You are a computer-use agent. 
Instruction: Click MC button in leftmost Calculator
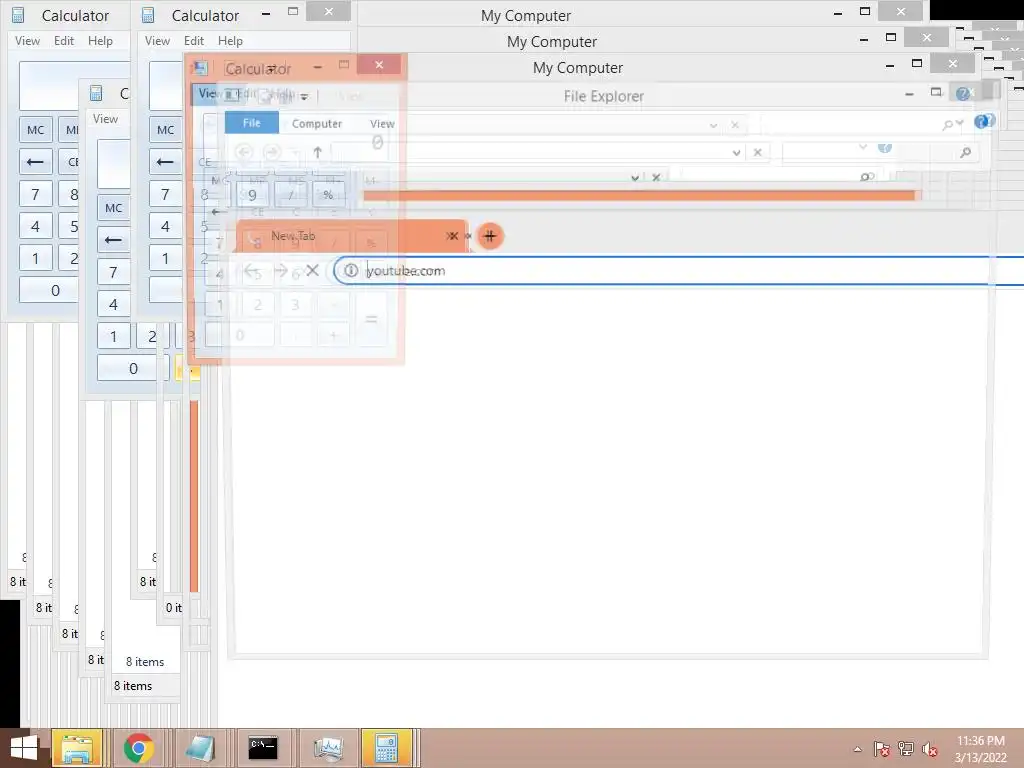pyautogui.click(x=35, y=130)
